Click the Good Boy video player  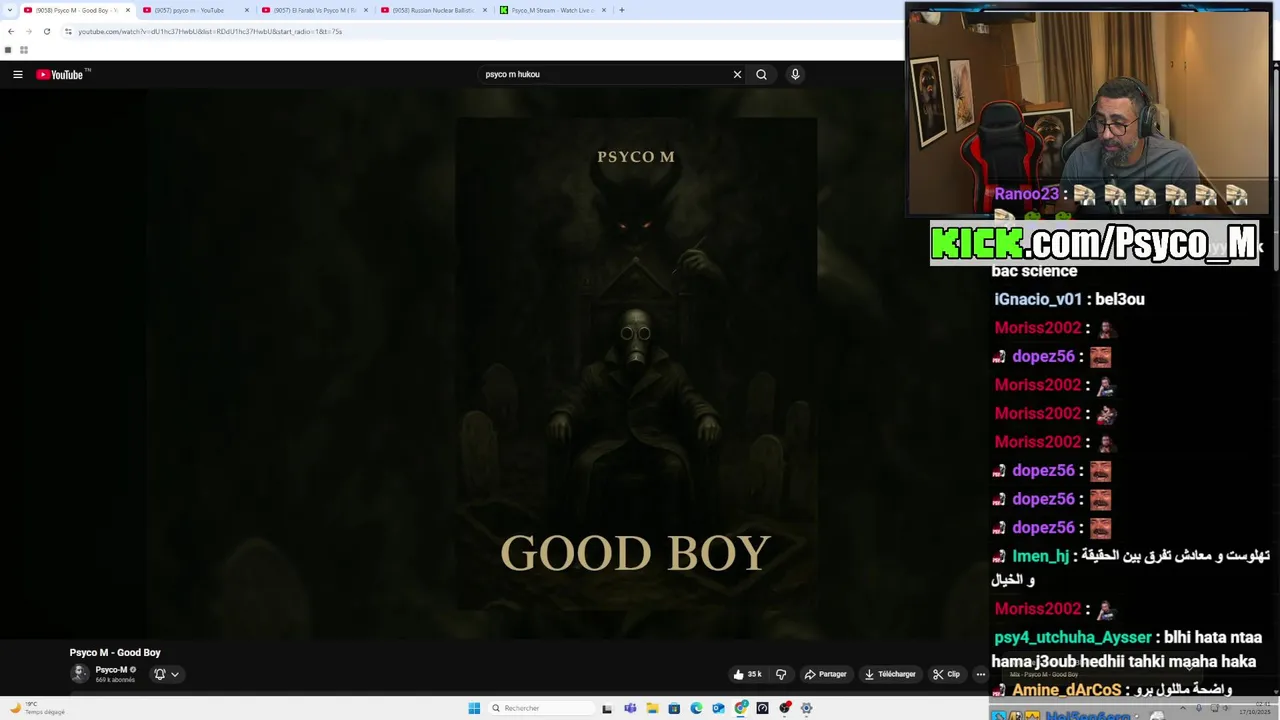494,364
